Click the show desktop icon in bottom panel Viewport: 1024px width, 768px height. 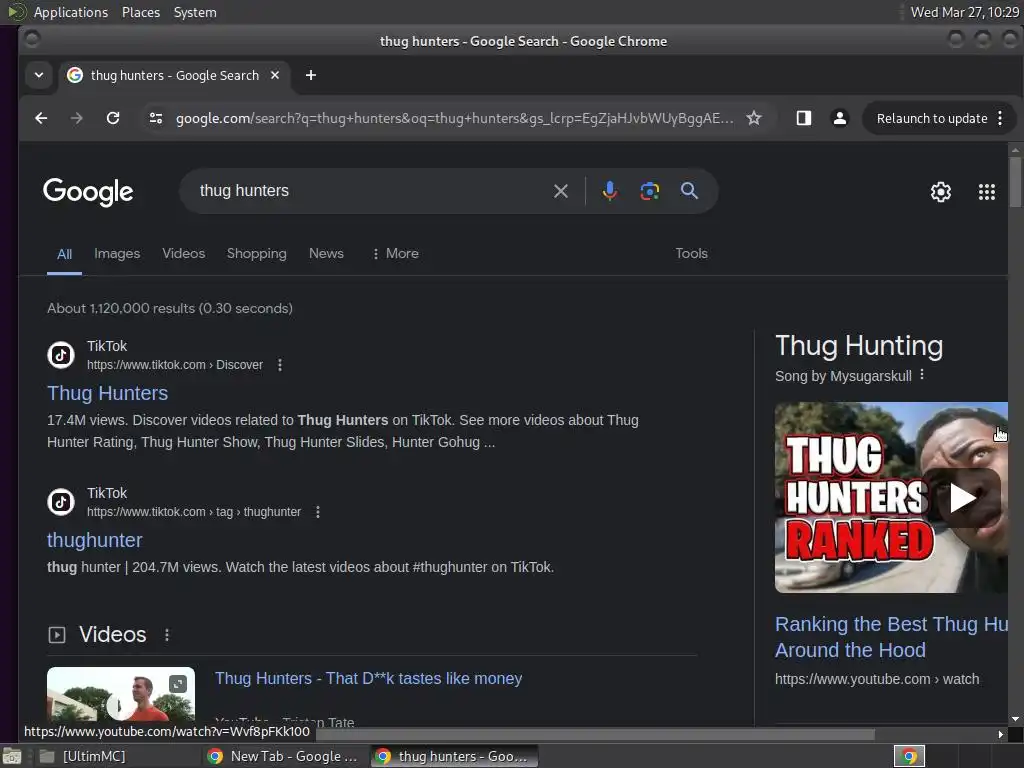pos(12,756)
